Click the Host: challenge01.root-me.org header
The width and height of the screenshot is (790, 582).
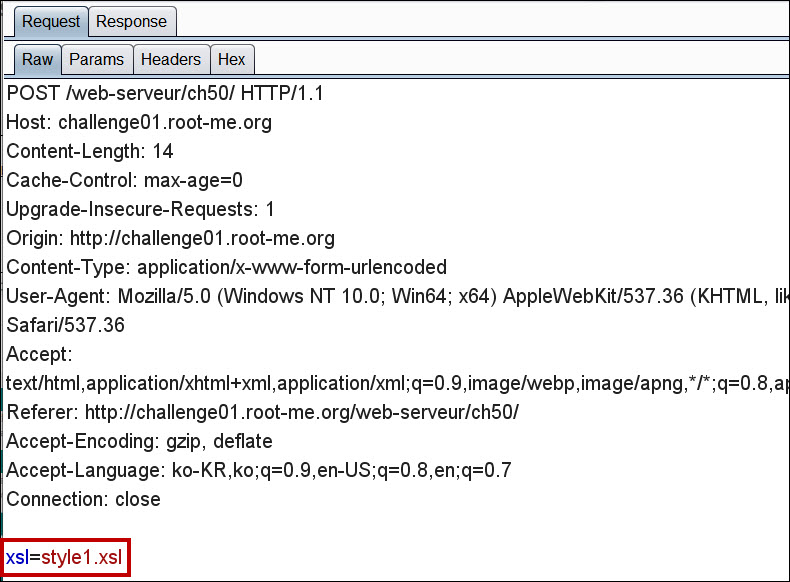[x=139, y=122]
